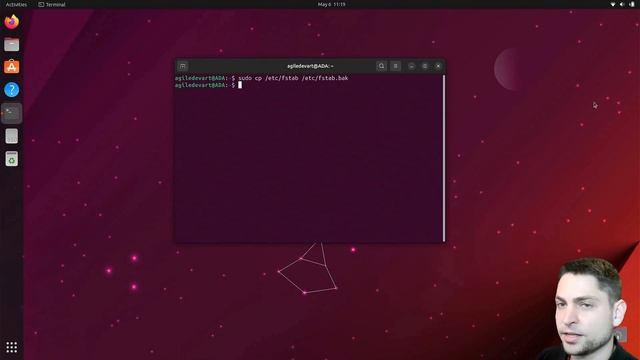The height and width of the screenshot is (360, 640).
Task: Open the volume indicator in system tray
Action: pos(622,4)
